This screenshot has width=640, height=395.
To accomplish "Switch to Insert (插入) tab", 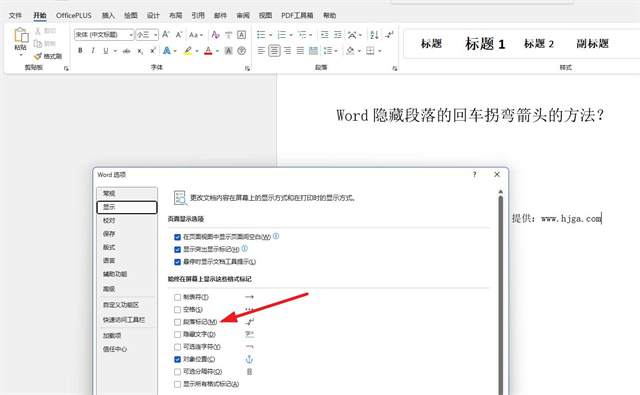I will (x=108, y=15).
